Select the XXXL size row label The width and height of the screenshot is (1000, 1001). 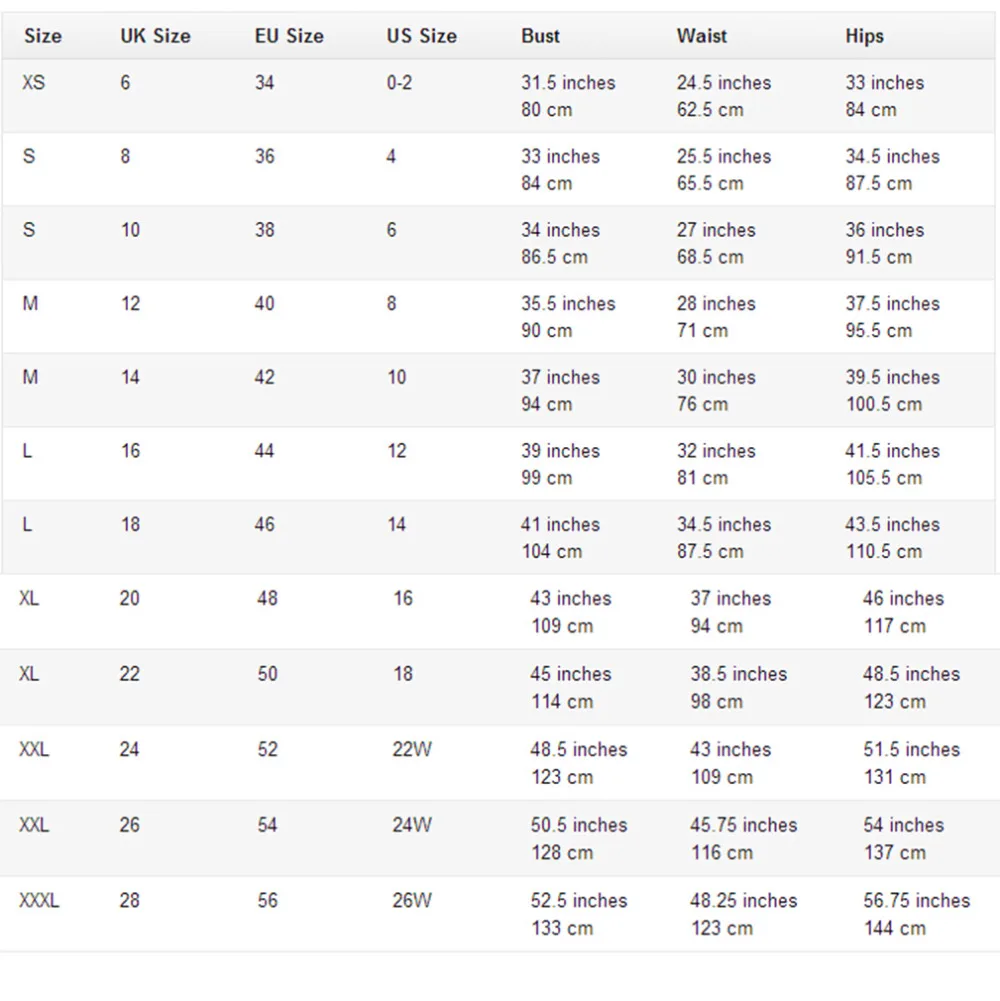coord(39,901)
